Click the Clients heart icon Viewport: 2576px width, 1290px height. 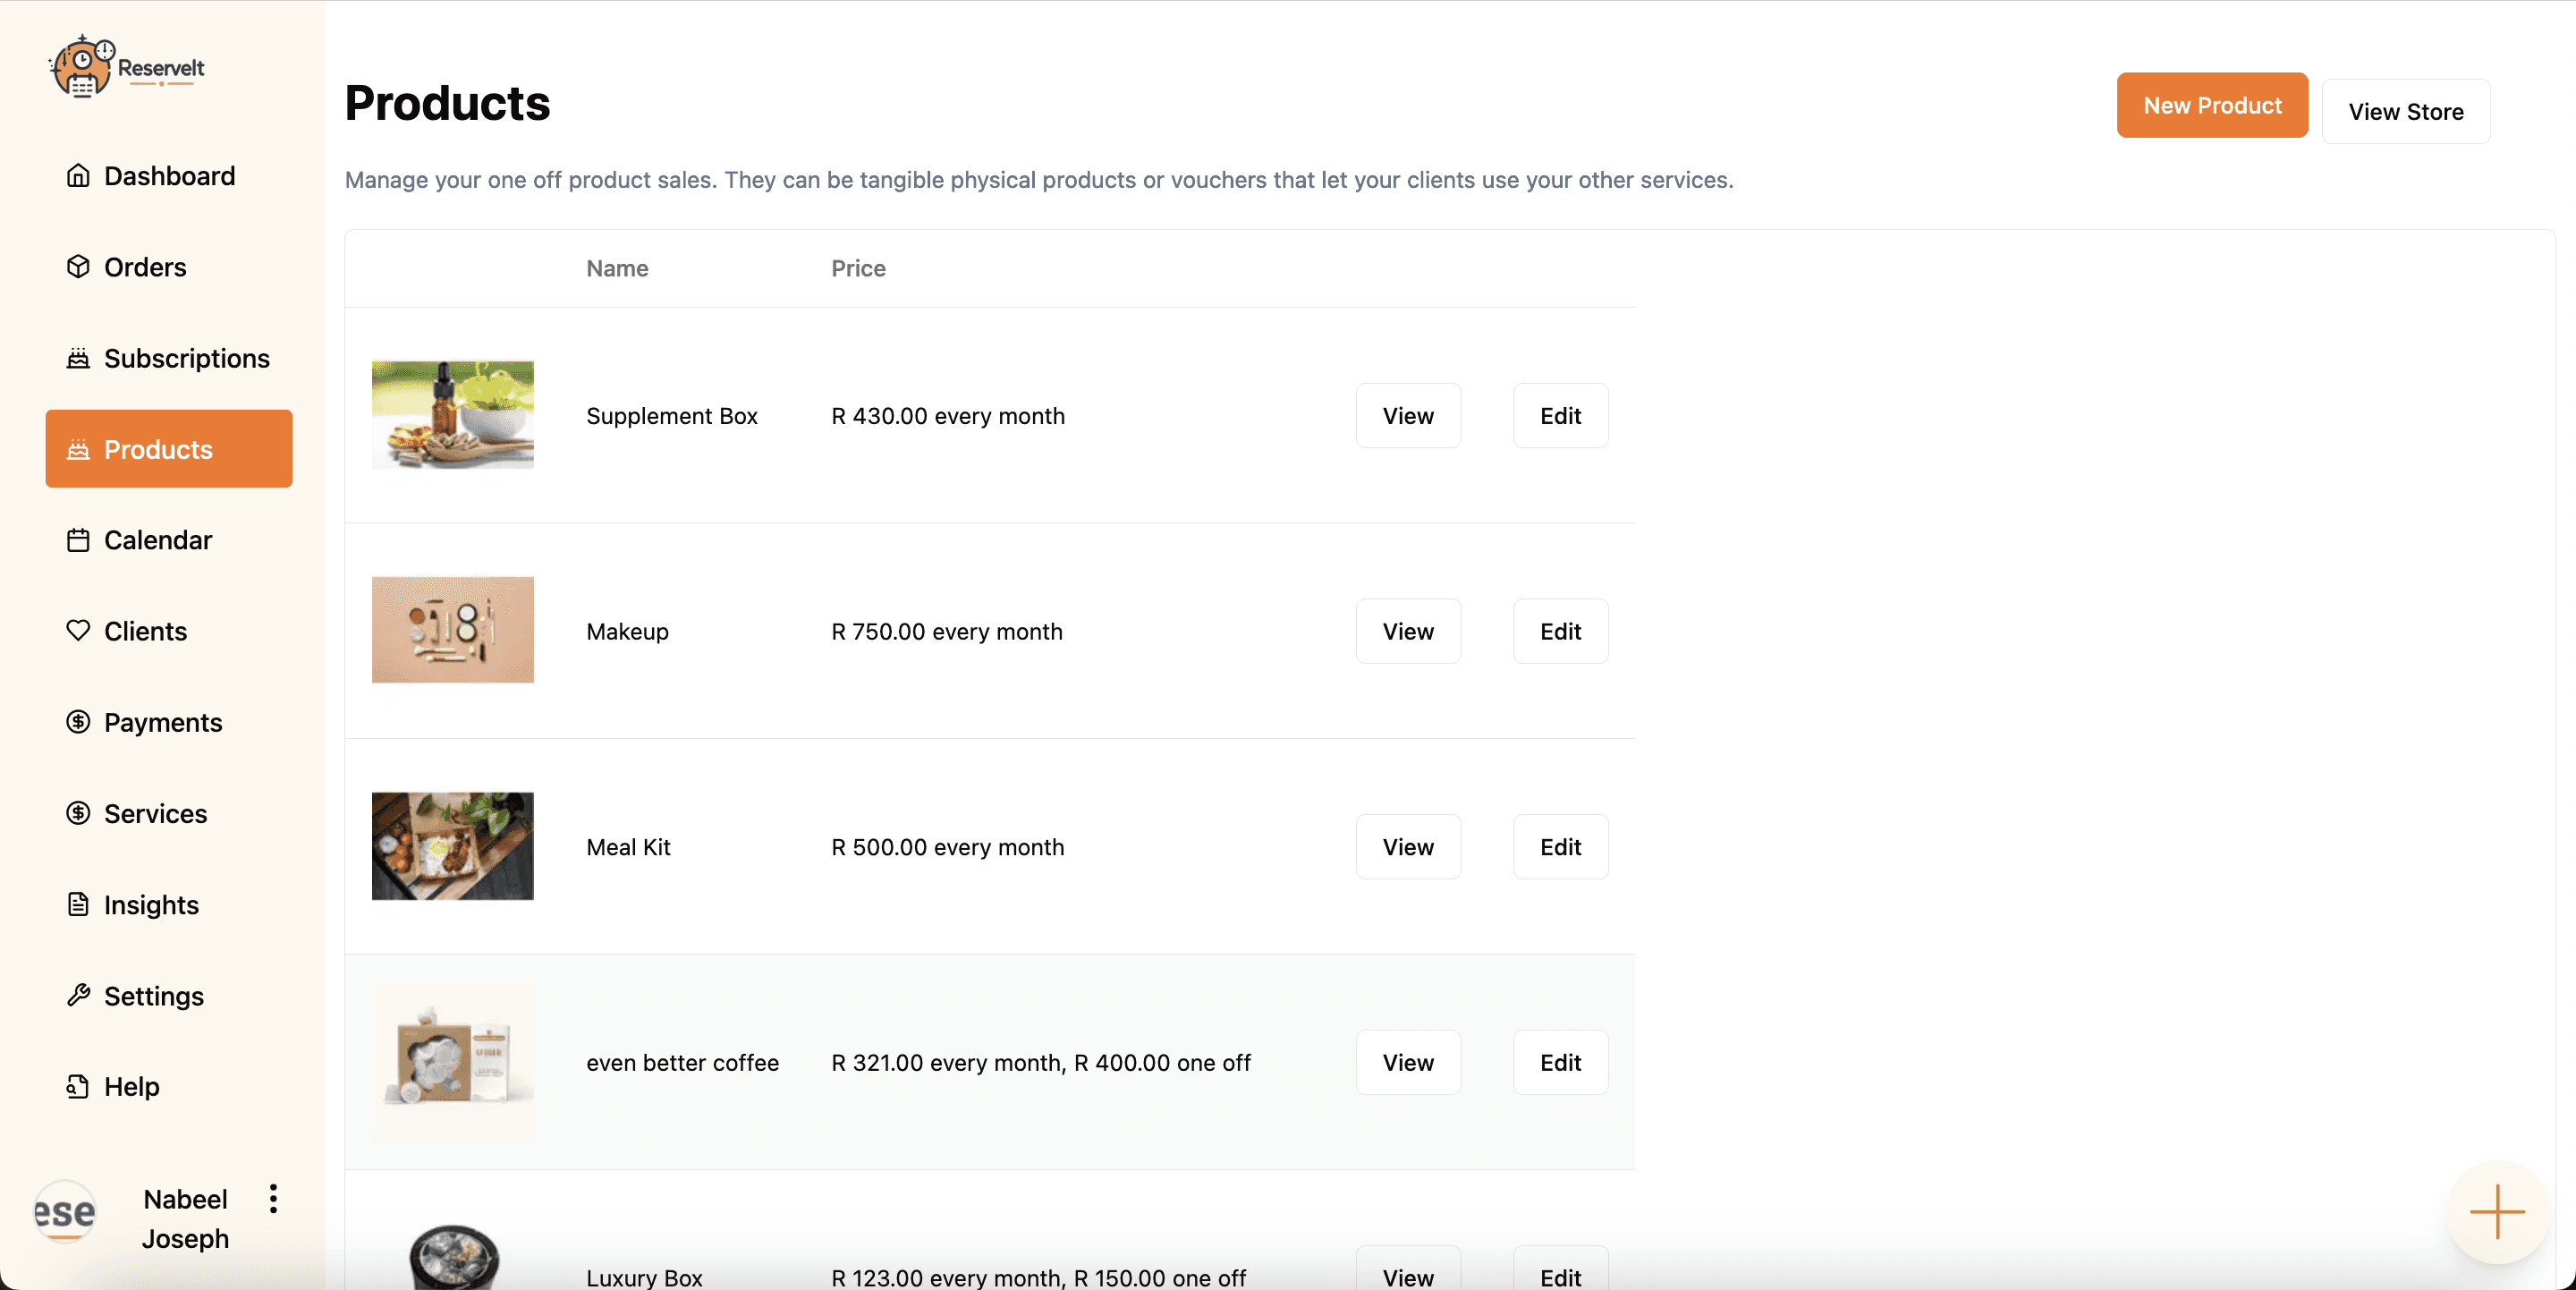pos(78,631)
